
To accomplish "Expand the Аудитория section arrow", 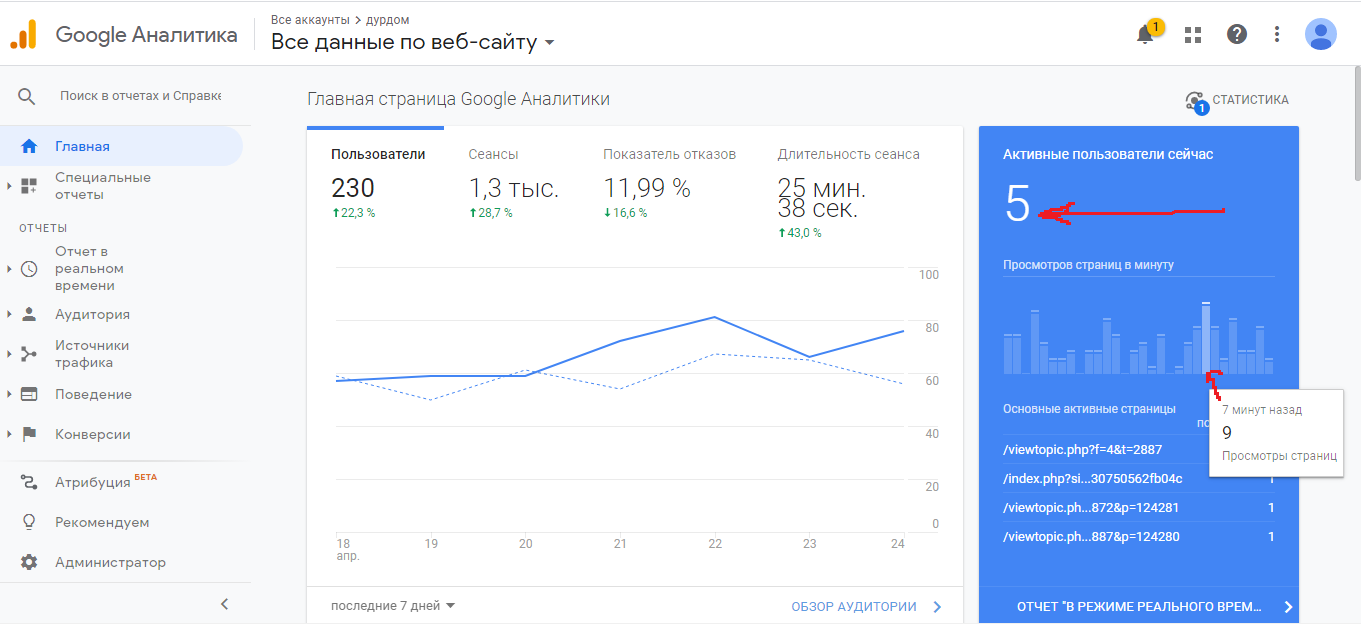I will coord(9,314).
